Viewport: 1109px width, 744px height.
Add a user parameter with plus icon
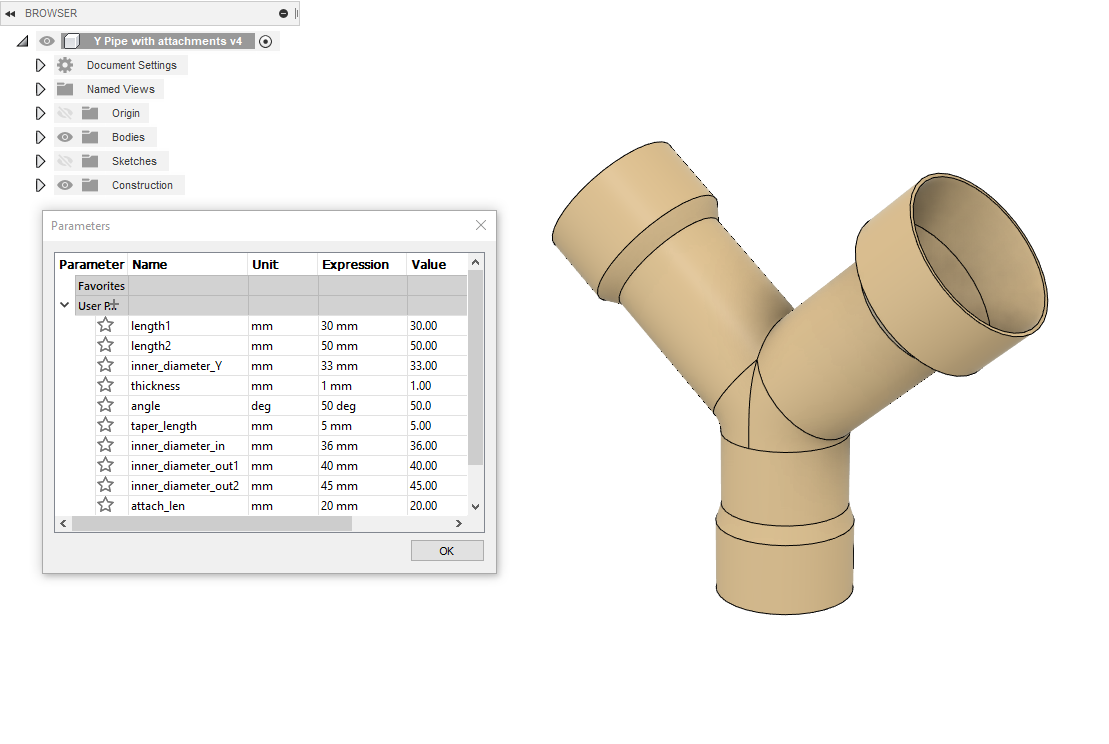pos(114,306)
